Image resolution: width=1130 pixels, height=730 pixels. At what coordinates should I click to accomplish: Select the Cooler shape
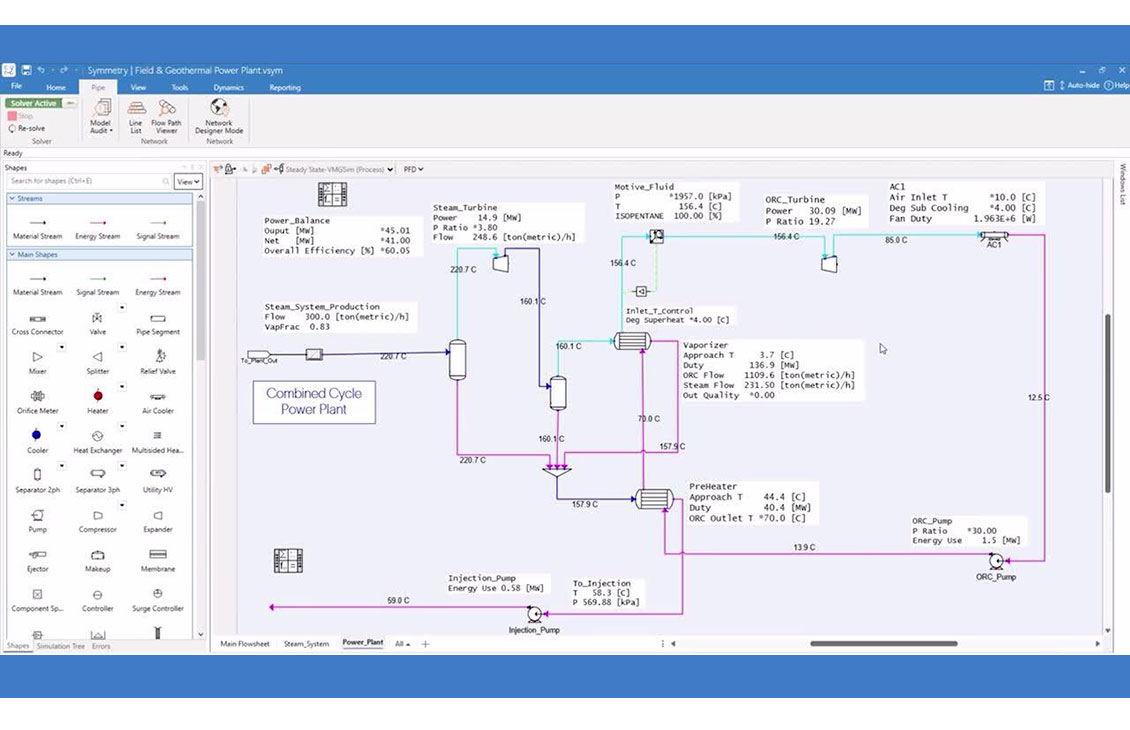click(x=37, y=440)
